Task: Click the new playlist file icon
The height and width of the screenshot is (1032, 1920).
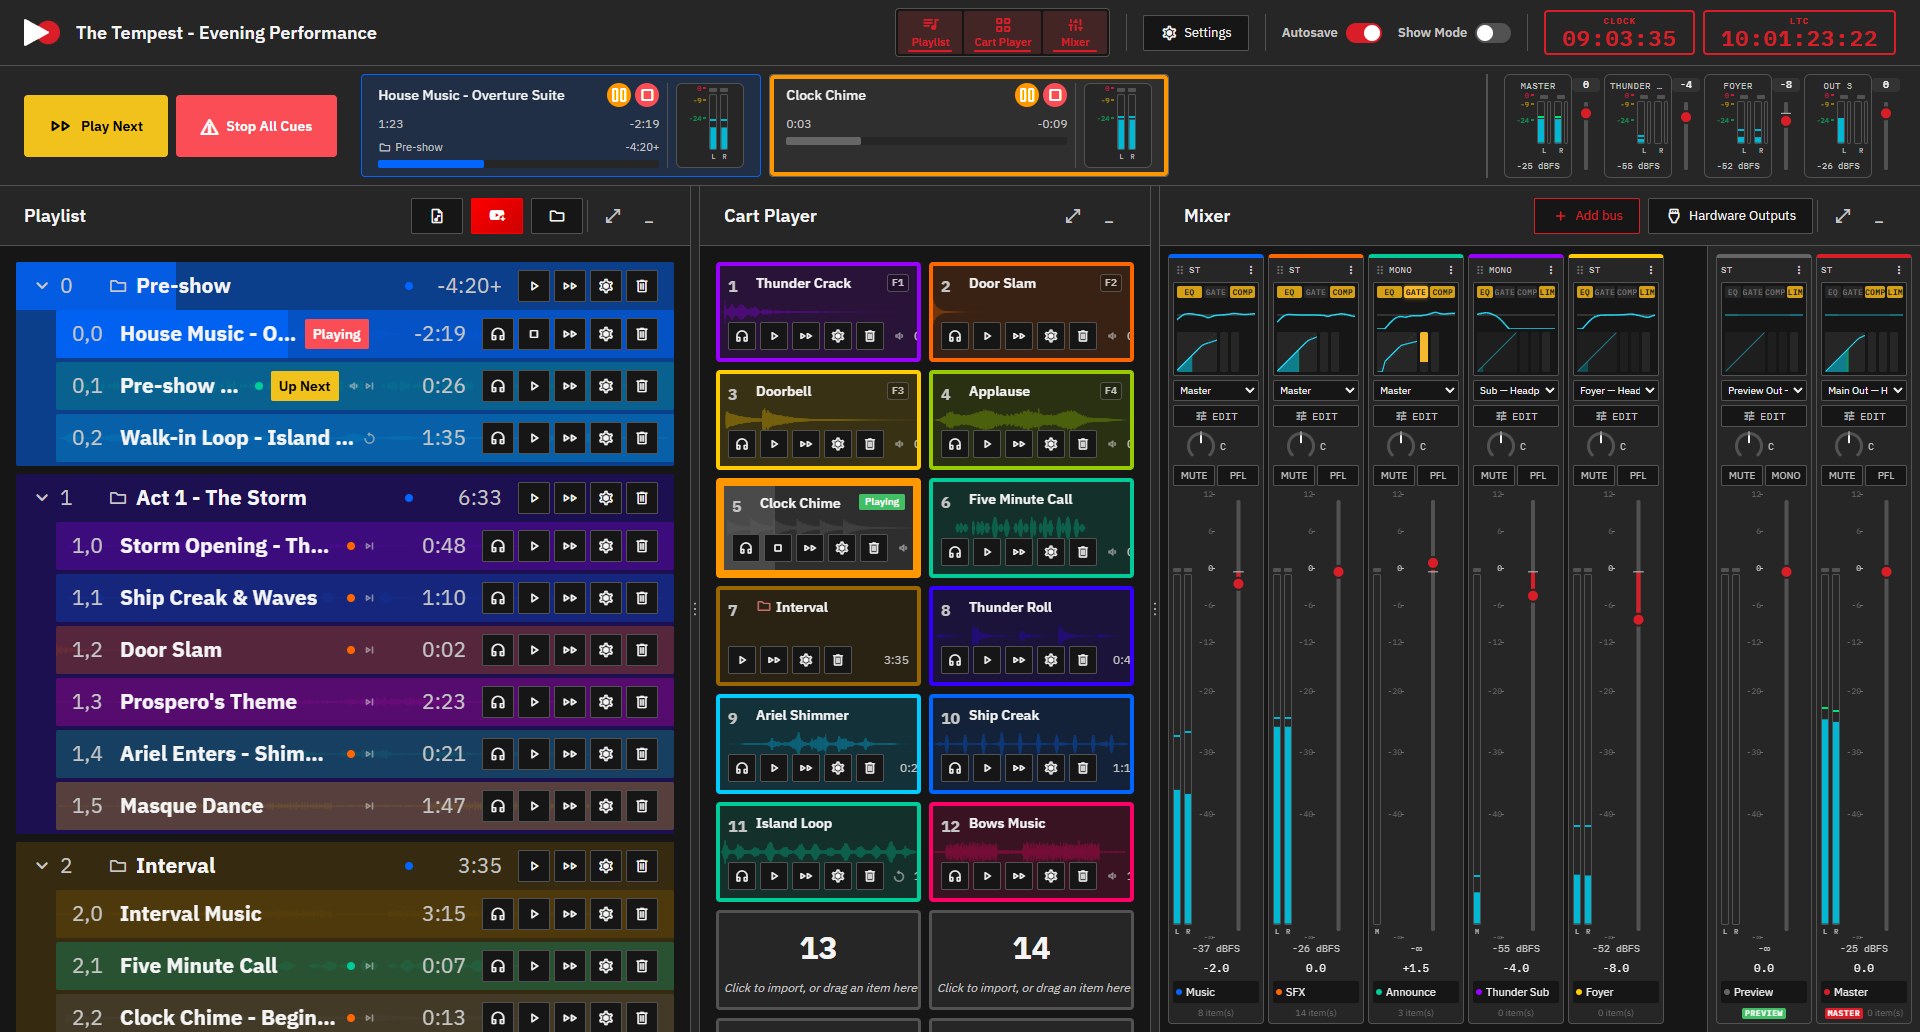Action: [437, 216]
